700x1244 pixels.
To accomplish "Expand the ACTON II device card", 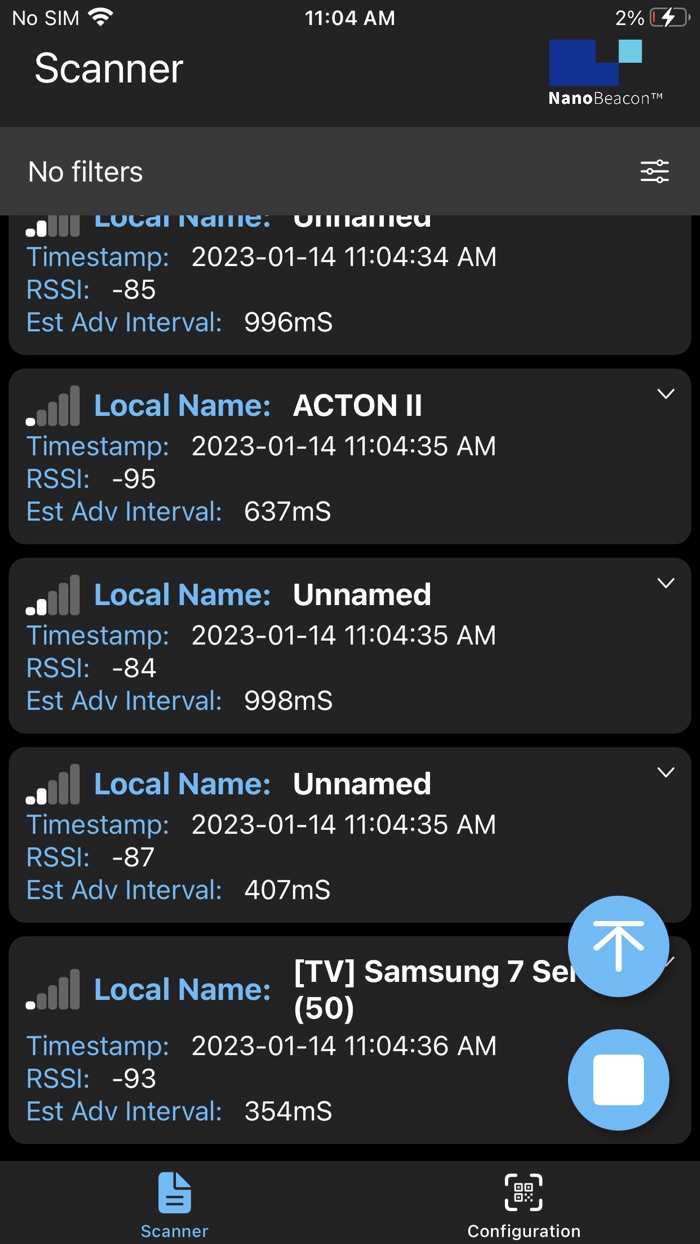I will [665, 394].
